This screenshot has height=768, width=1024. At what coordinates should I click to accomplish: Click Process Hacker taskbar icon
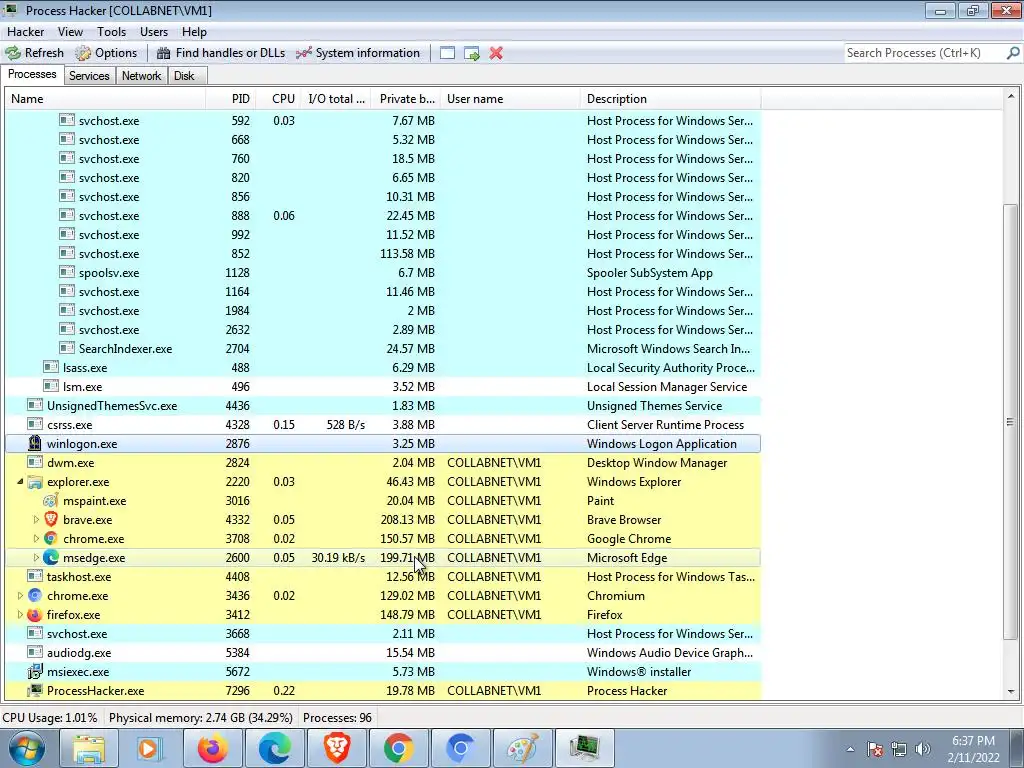click(584, 748)
